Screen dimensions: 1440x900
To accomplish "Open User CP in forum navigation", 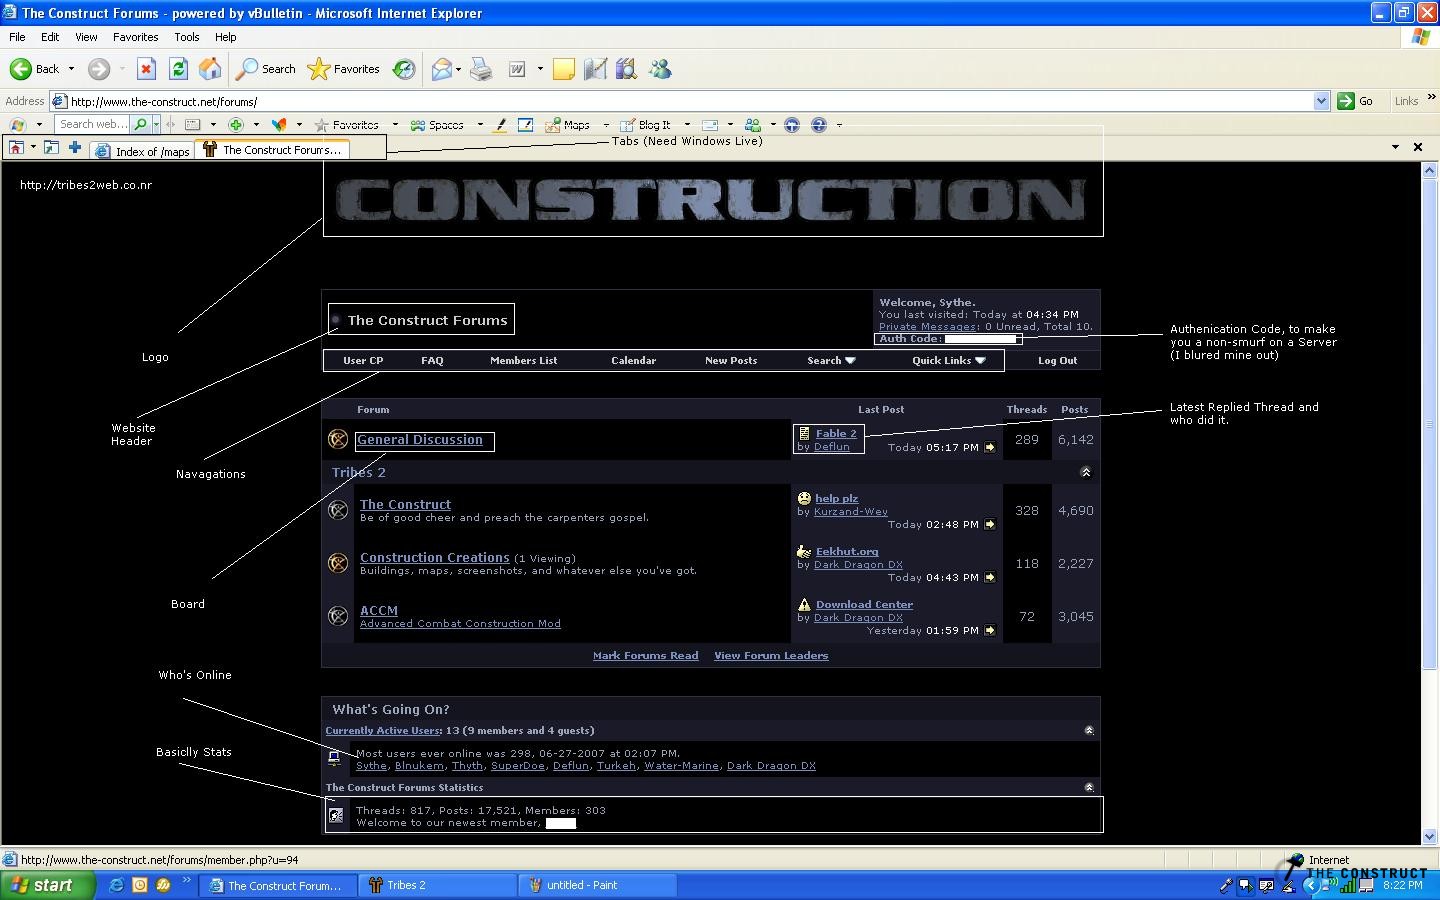I will point(363,361).
